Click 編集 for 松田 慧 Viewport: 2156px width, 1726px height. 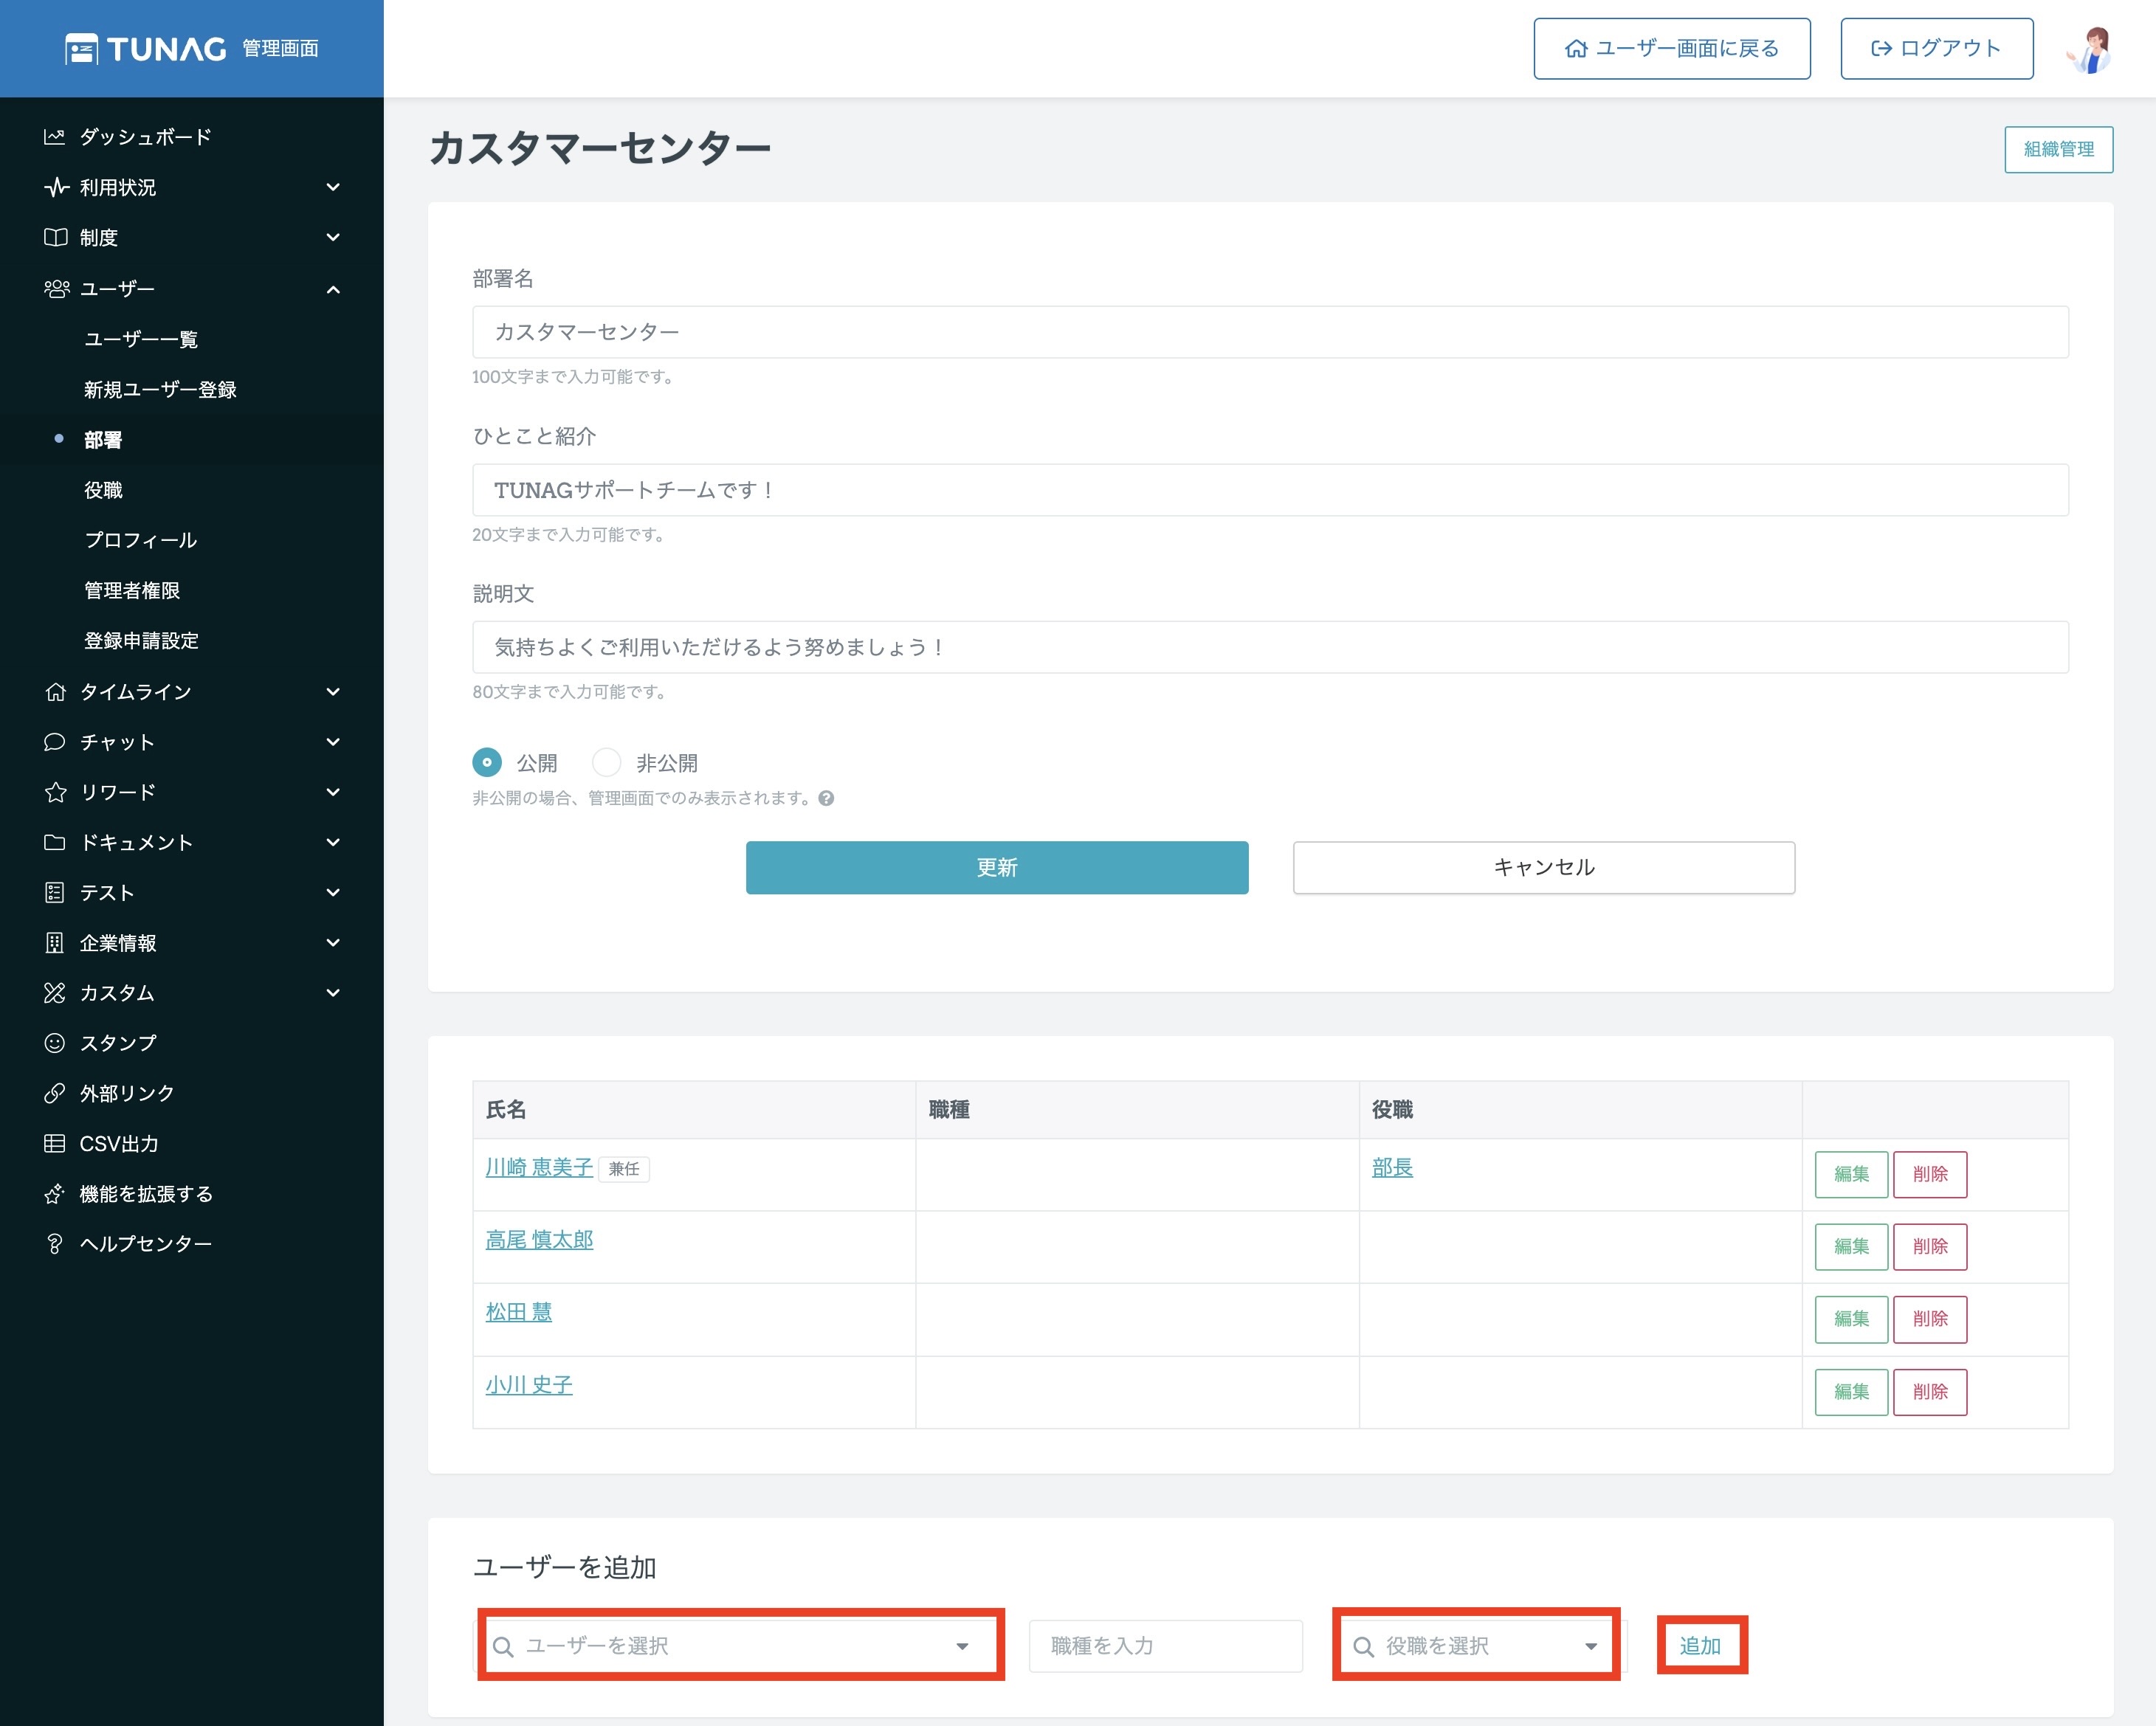(1851, 1319)
